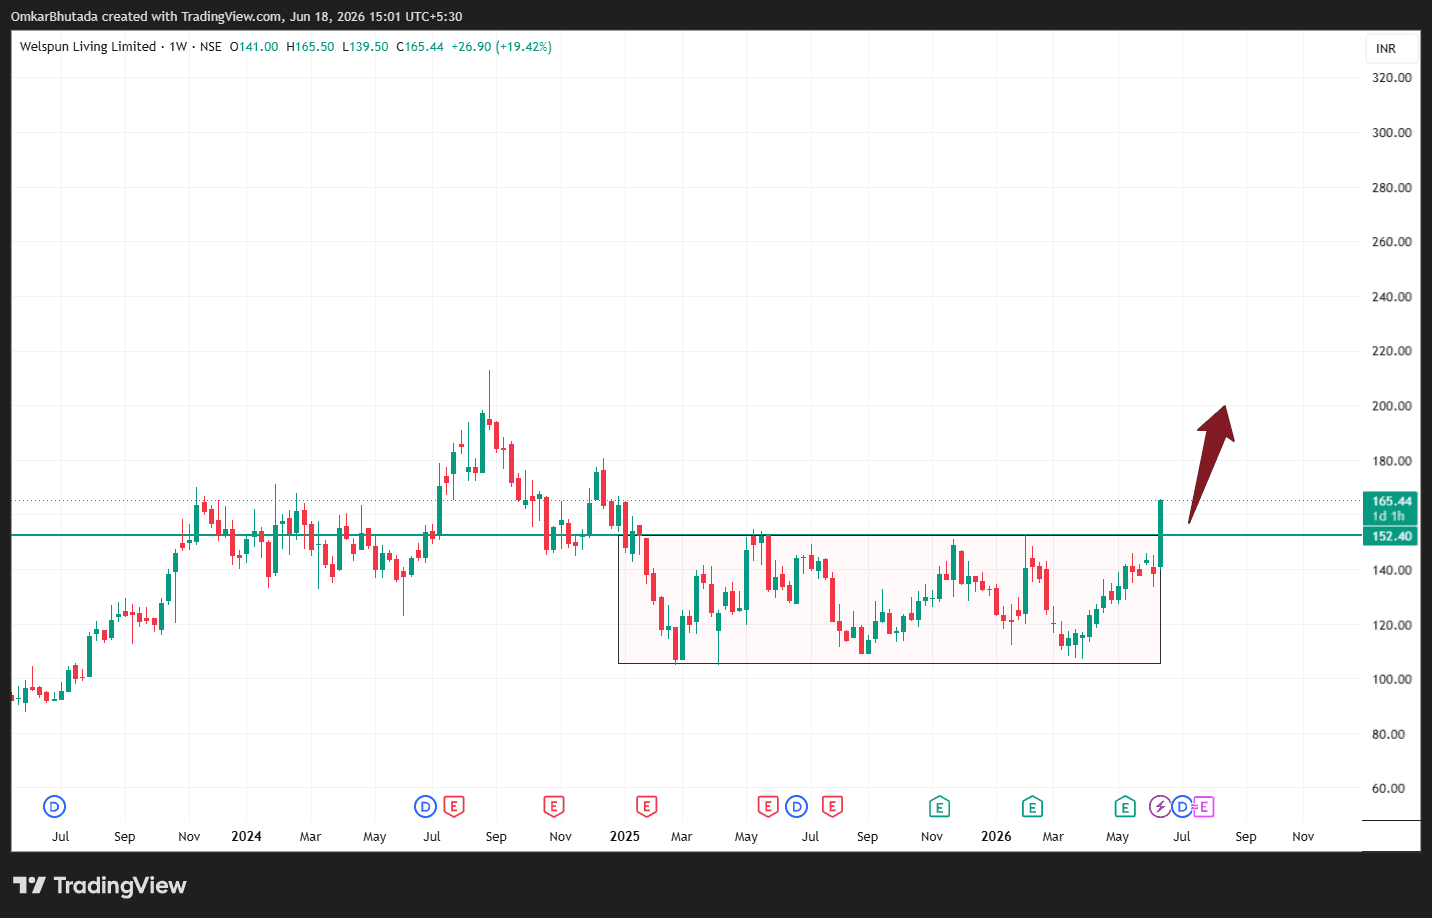Click the 2026 year label on the time axis
Image resolution: width=1432 pixels, height=918 pixels.
click(996, 836)
